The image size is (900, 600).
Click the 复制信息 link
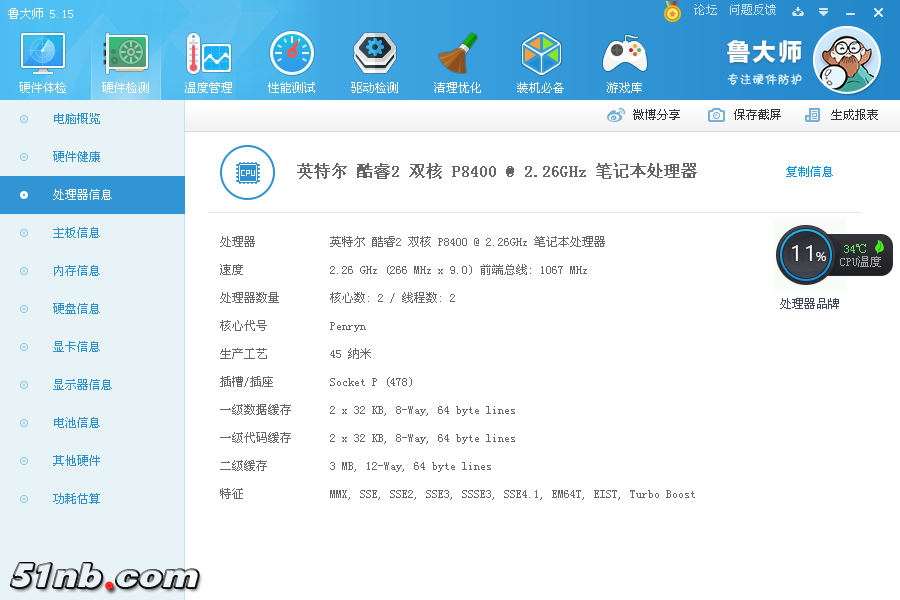(809, 172)
